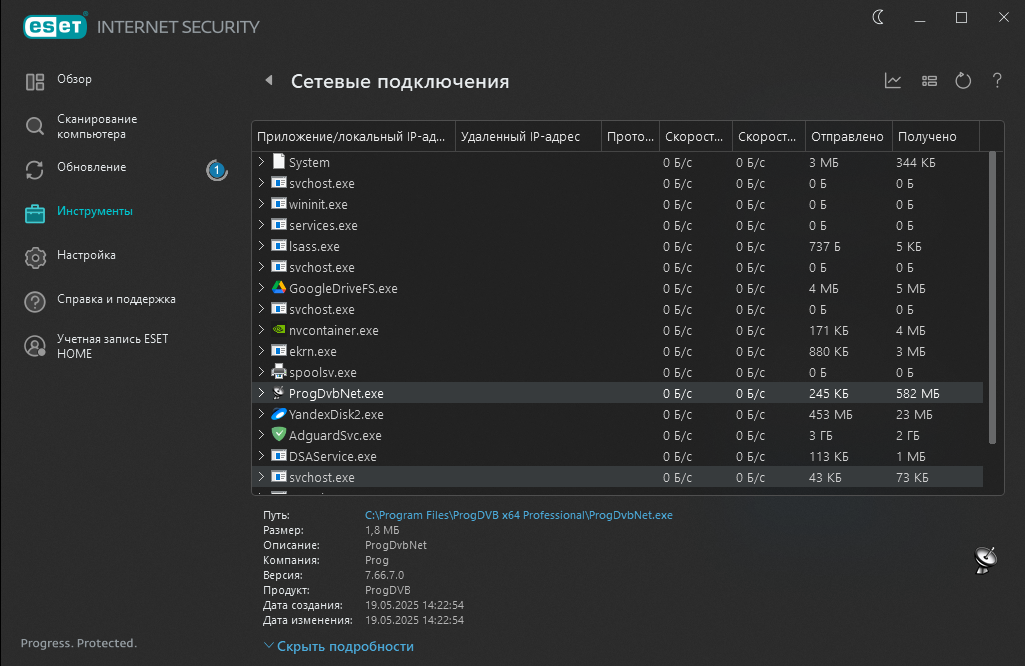The width and height of the screenshot is (1025, 666).
Task: Open the update notification badge
Action: pyautogui.click(x=216, y=170)
